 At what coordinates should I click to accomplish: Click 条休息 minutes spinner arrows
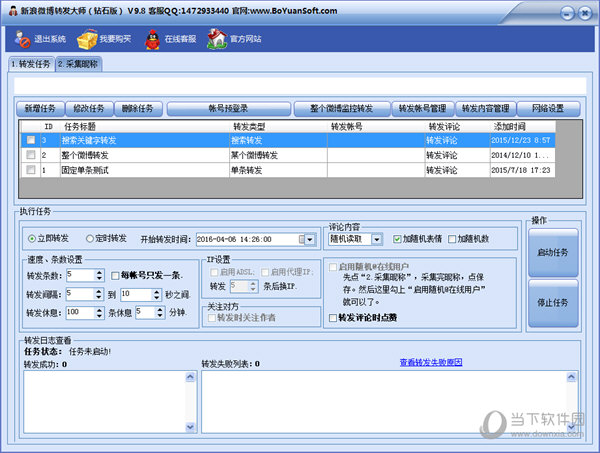[161, 313]
